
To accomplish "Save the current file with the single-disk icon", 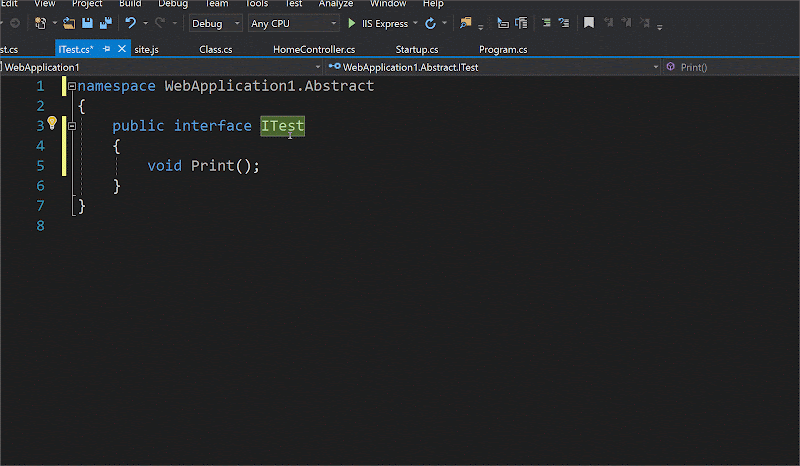I will [x=87, y=23].
